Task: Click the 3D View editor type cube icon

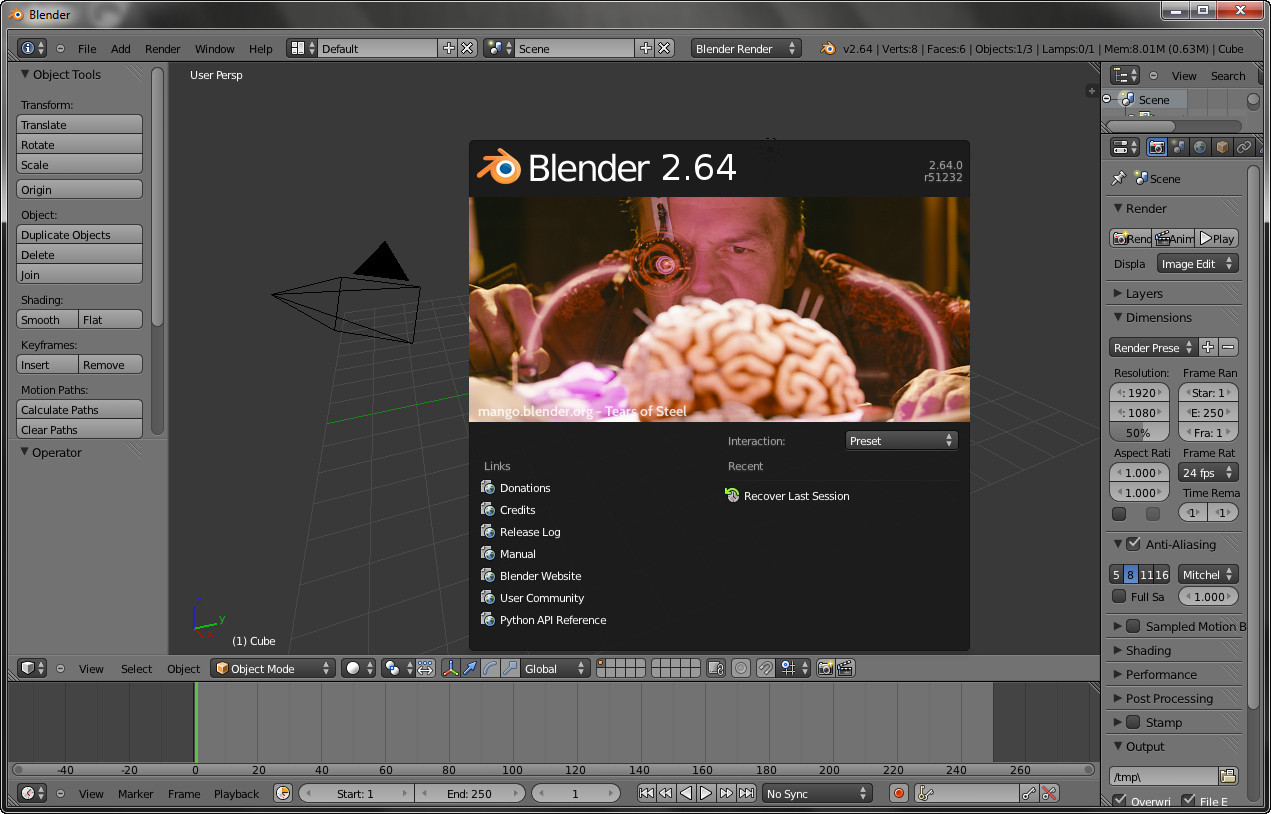Action: pyautogui.click(x=32, y=668)
